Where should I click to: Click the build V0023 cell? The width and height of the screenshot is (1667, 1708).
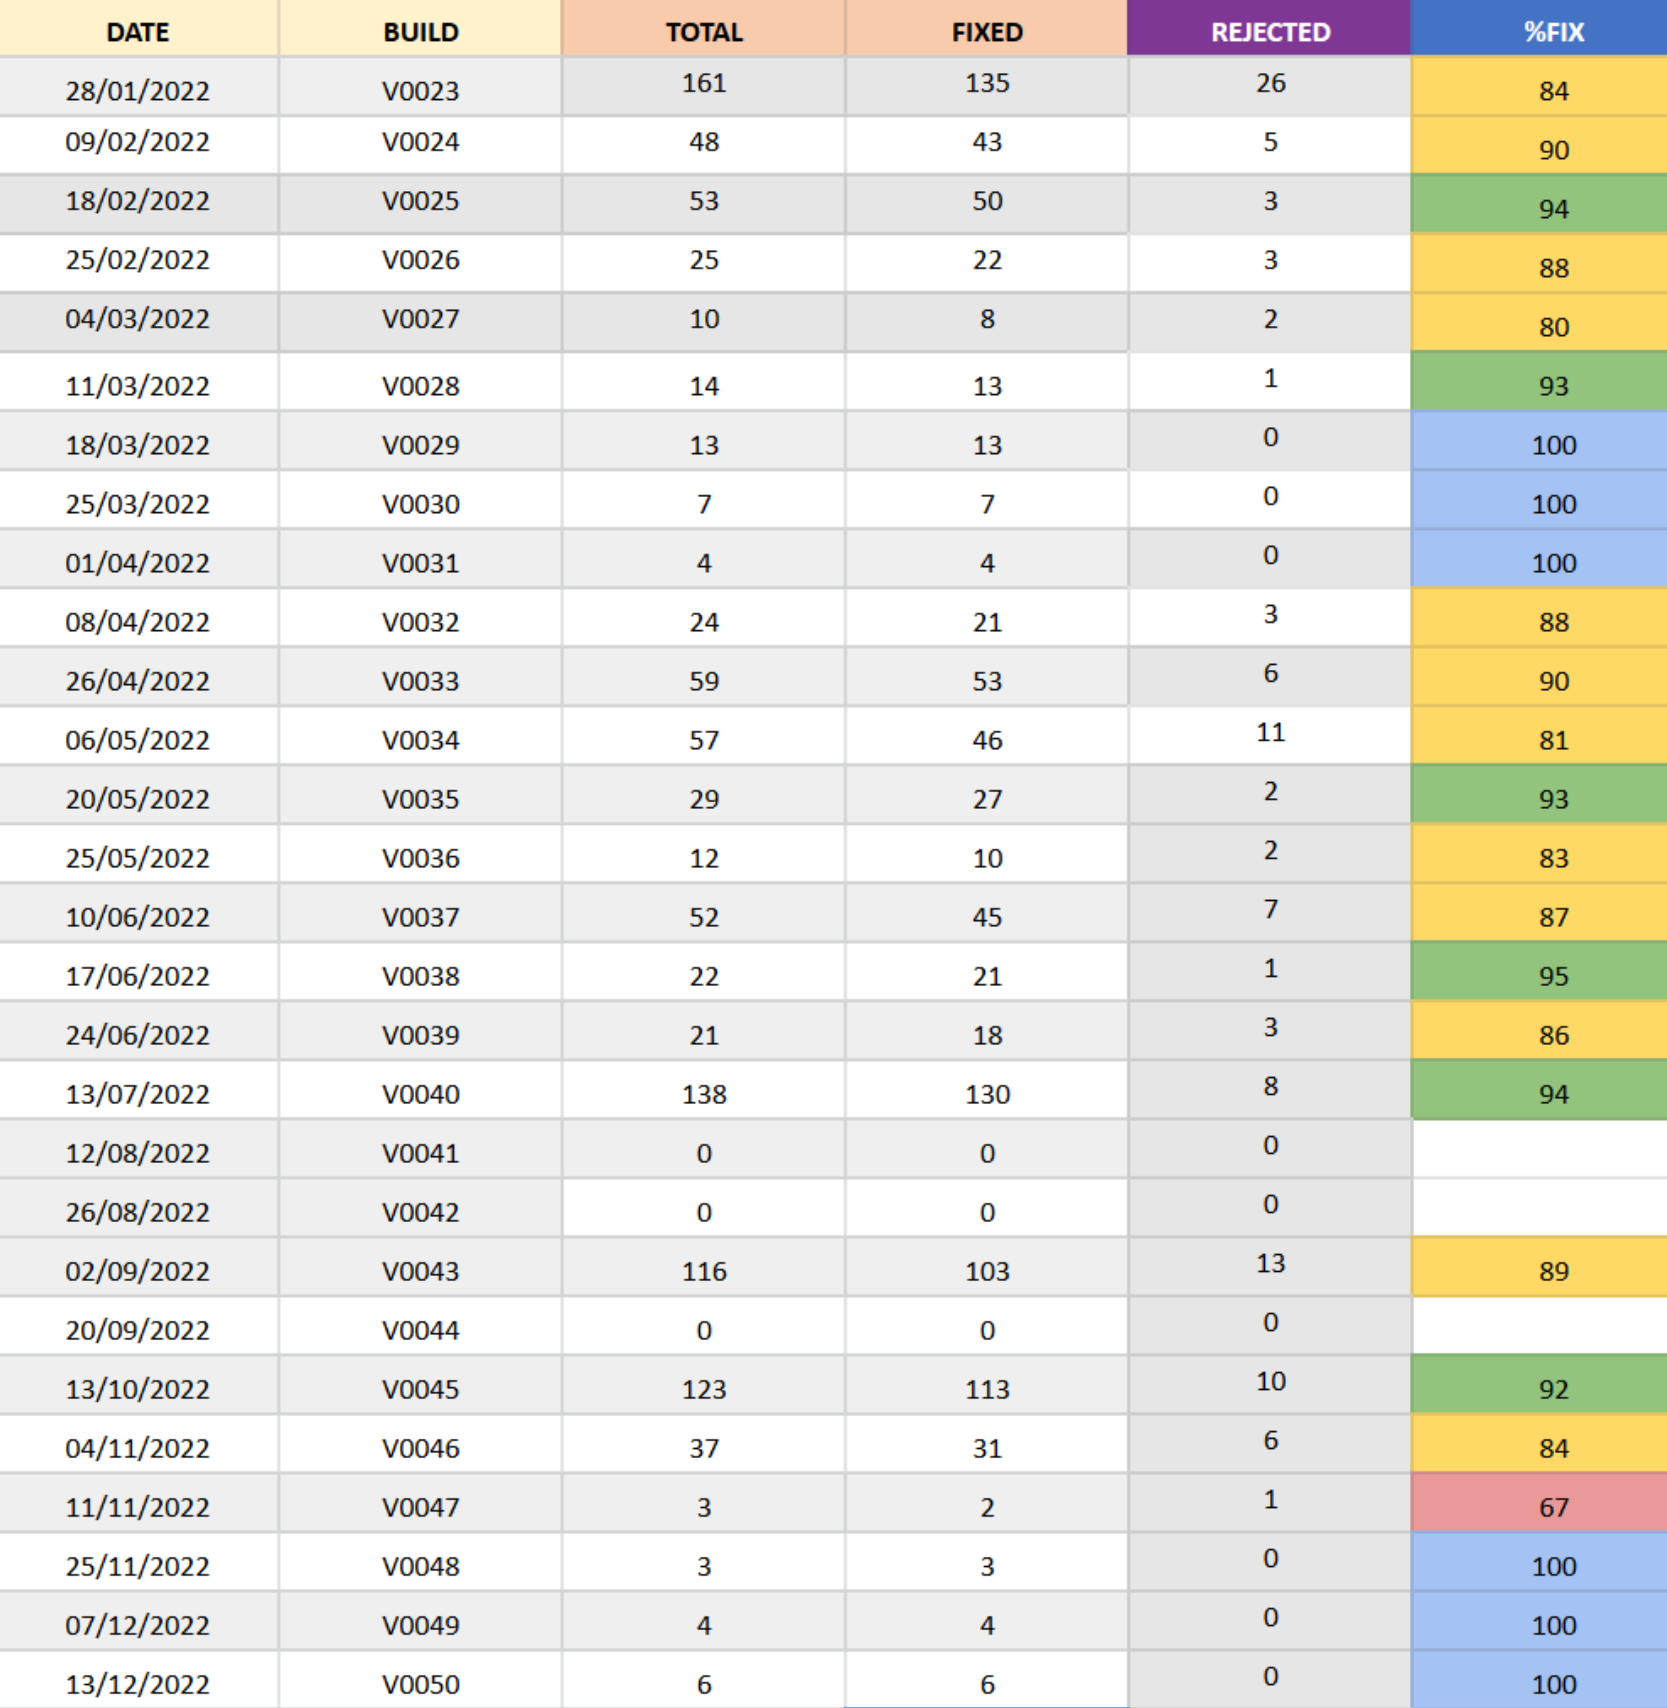[x=420, y=90]
